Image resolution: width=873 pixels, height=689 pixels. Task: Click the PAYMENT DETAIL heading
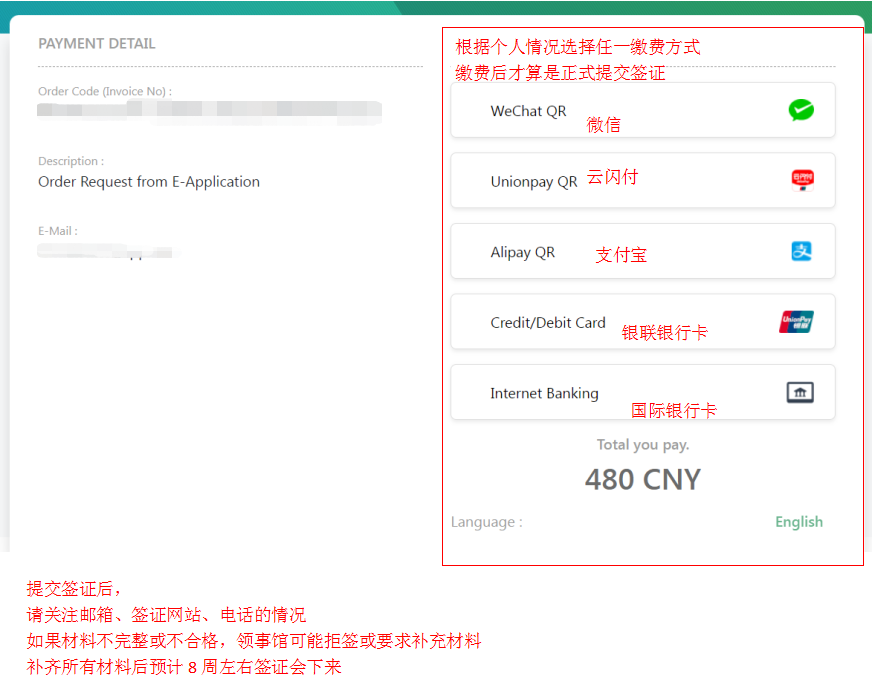coord(97,44)
